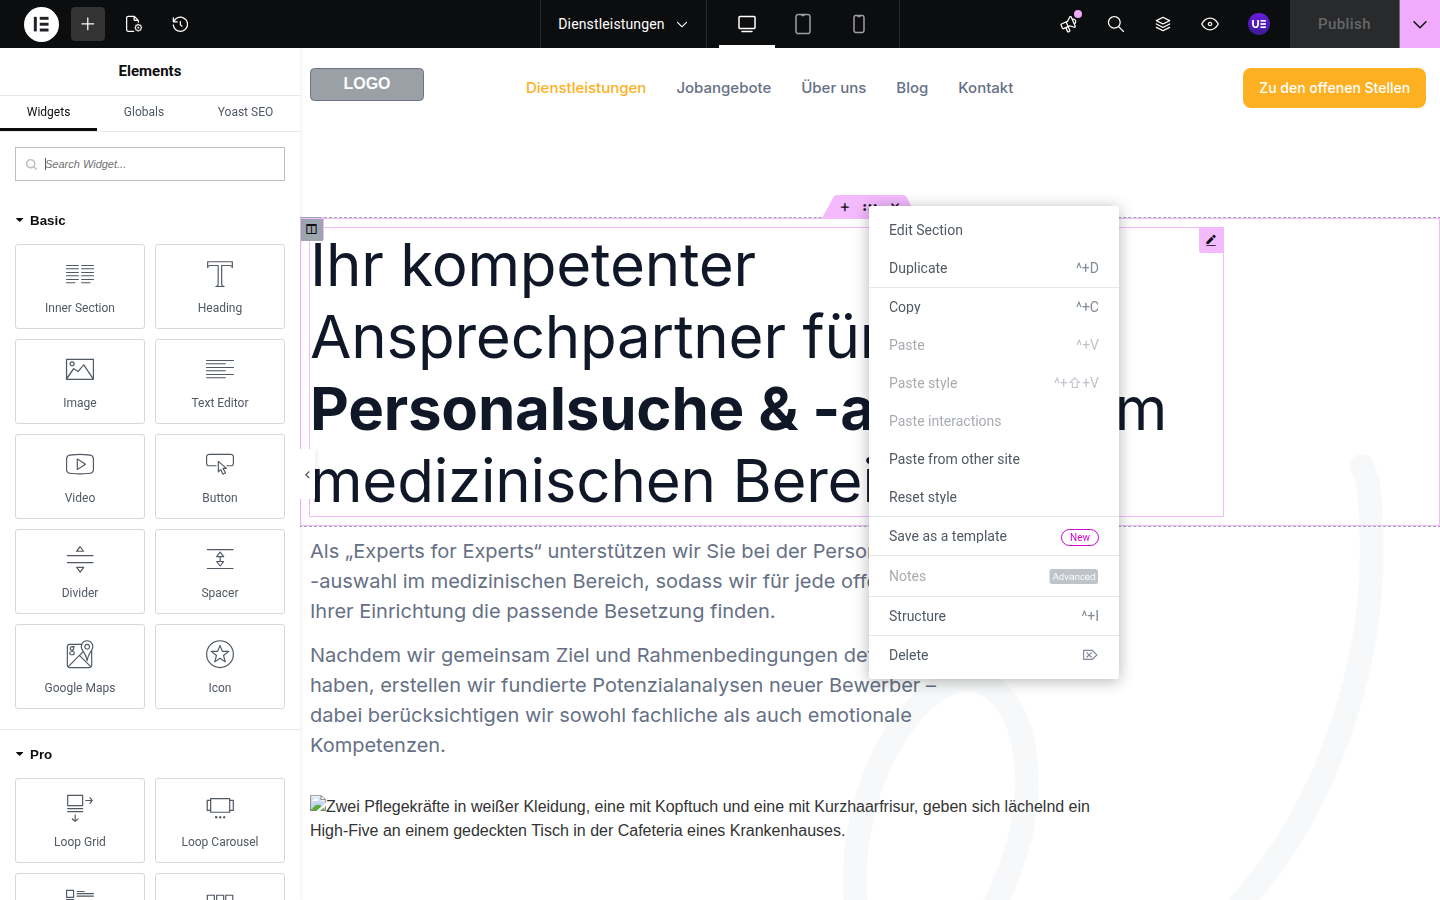Click the greyed Notes menu entry
The width and height of the screenshot is (1440, 900).
point(994,576)
